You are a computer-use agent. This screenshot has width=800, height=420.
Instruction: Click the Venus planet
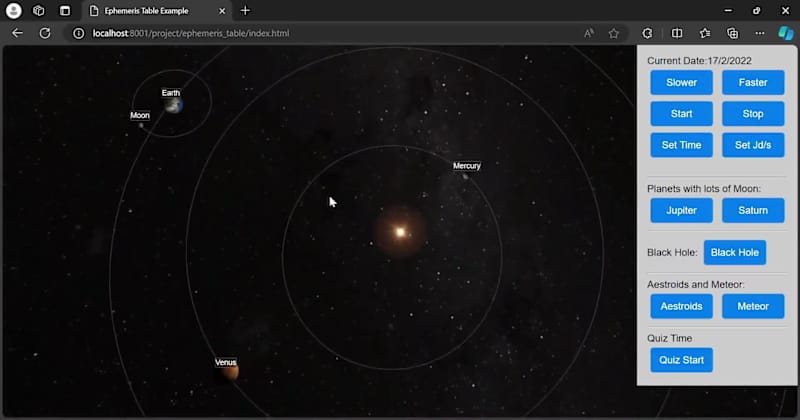230,372
